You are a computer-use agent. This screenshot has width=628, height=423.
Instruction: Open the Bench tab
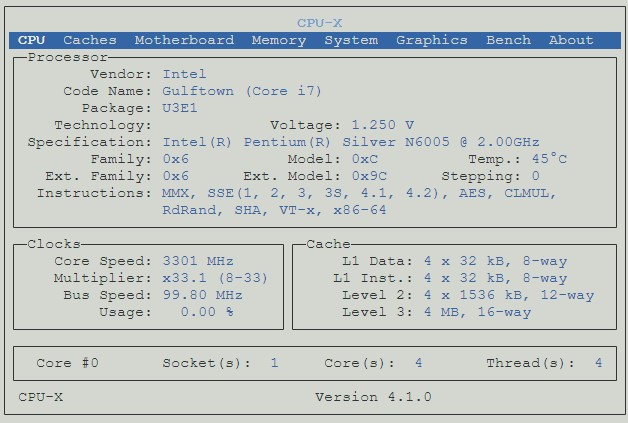click(x=508, y=40)
